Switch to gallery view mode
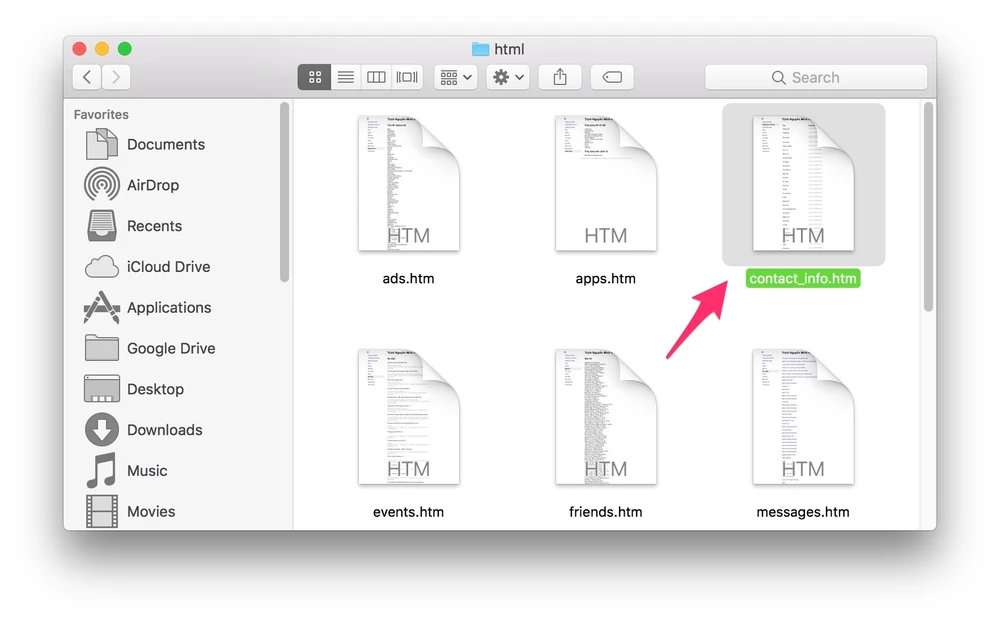 407,77
